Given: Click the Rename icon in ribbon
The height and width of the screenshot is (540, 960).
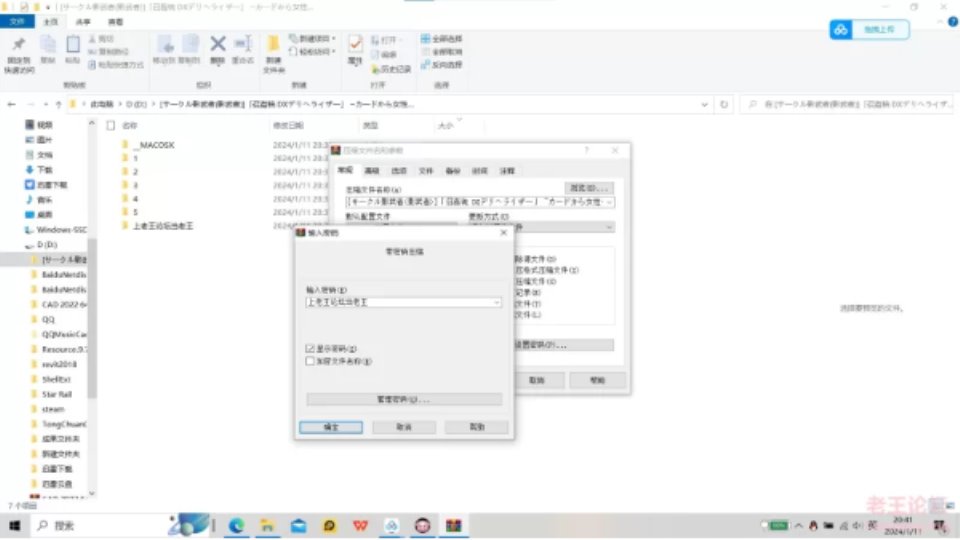Looking at the screenshot, I should [243, 50].
